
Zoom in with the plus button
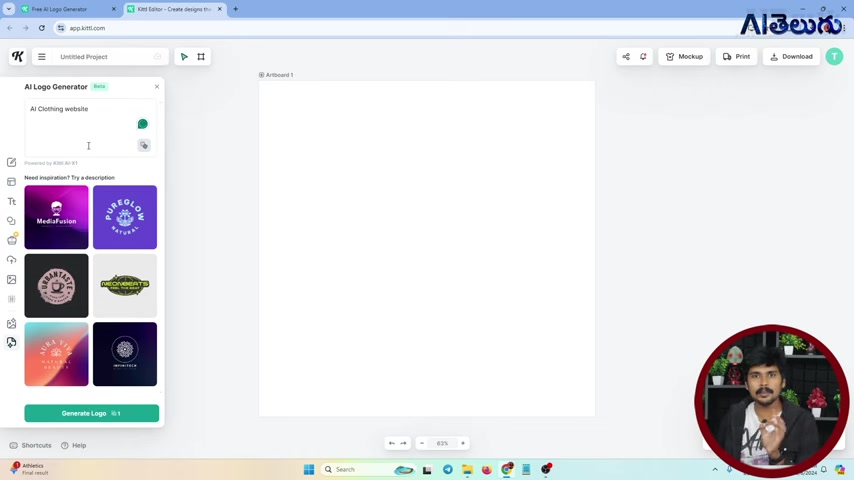(x=463, y=443)
